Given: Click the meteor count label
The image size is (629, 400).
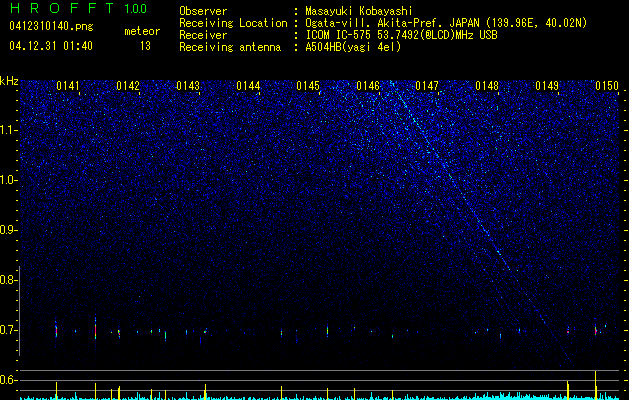Looking at the screenshot, I should [142, 31].
